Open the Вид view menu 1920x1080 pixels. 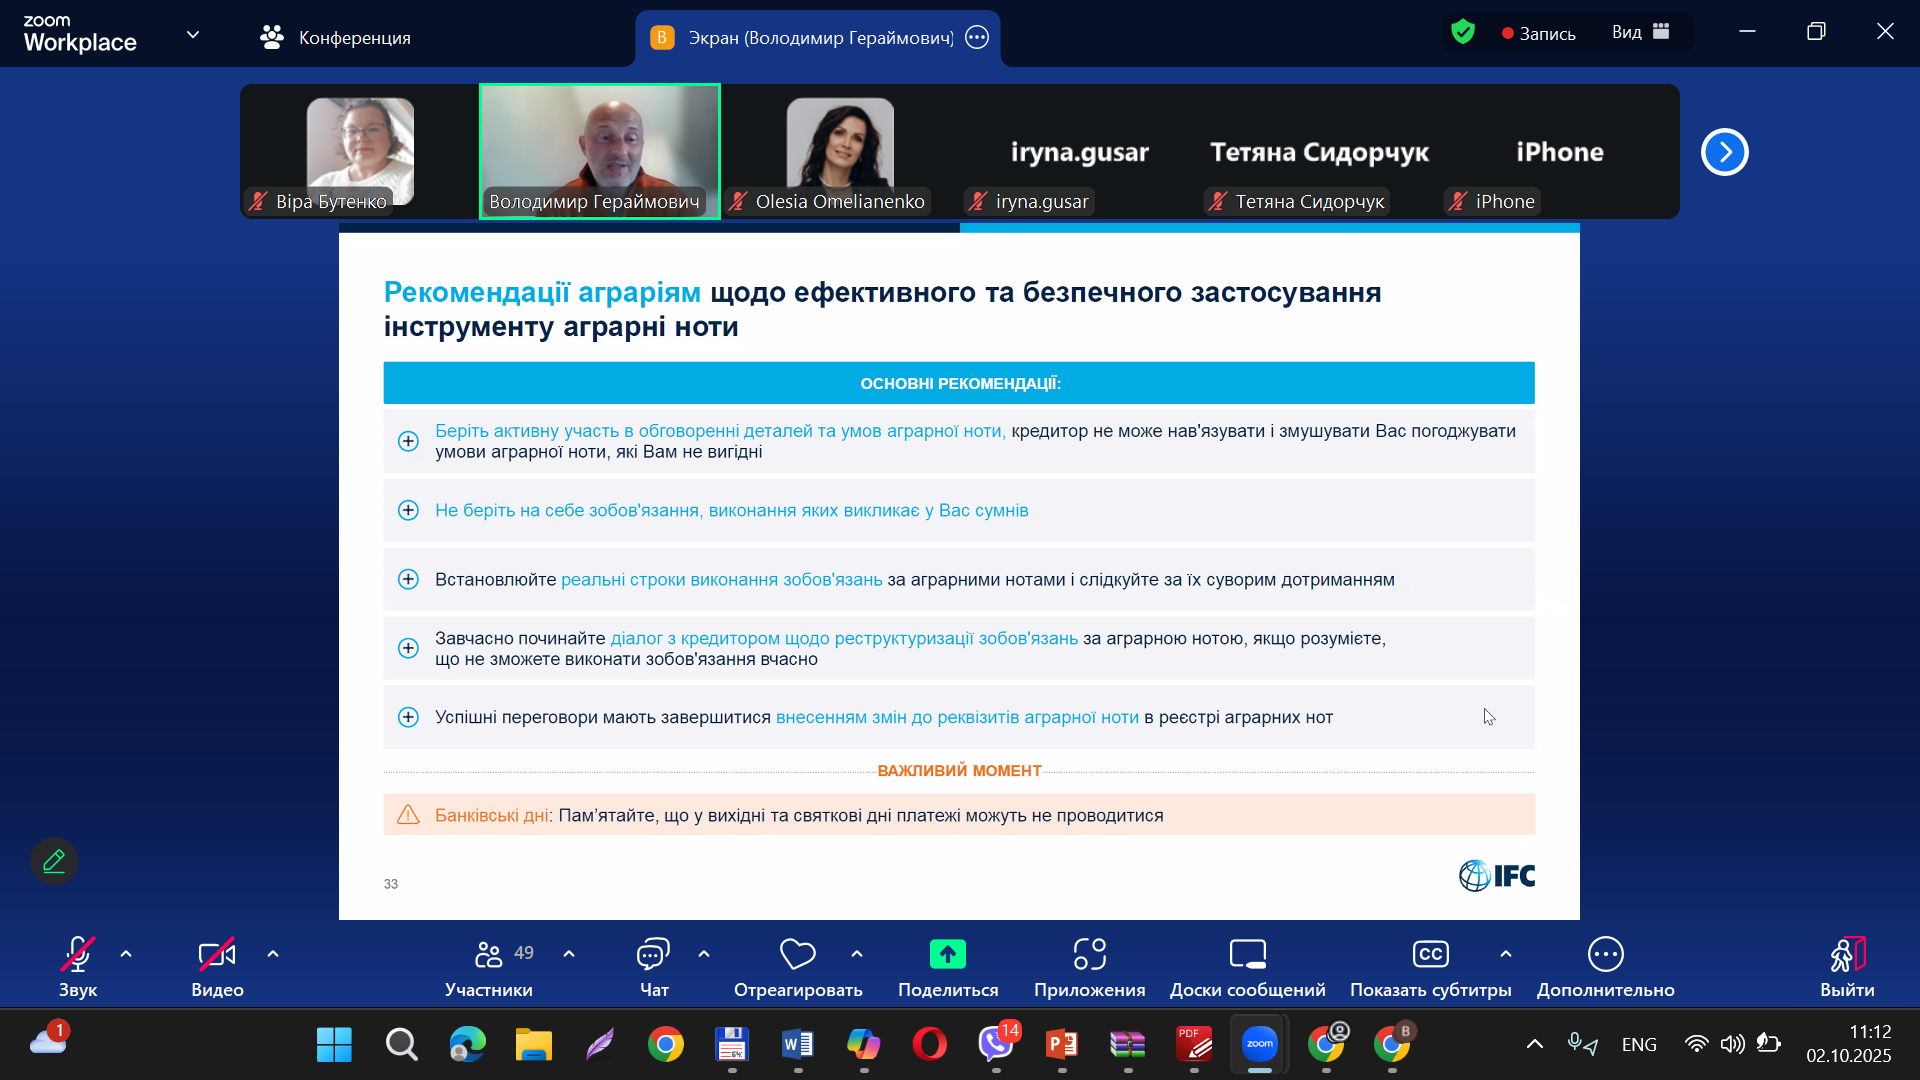click(1640, 32)
